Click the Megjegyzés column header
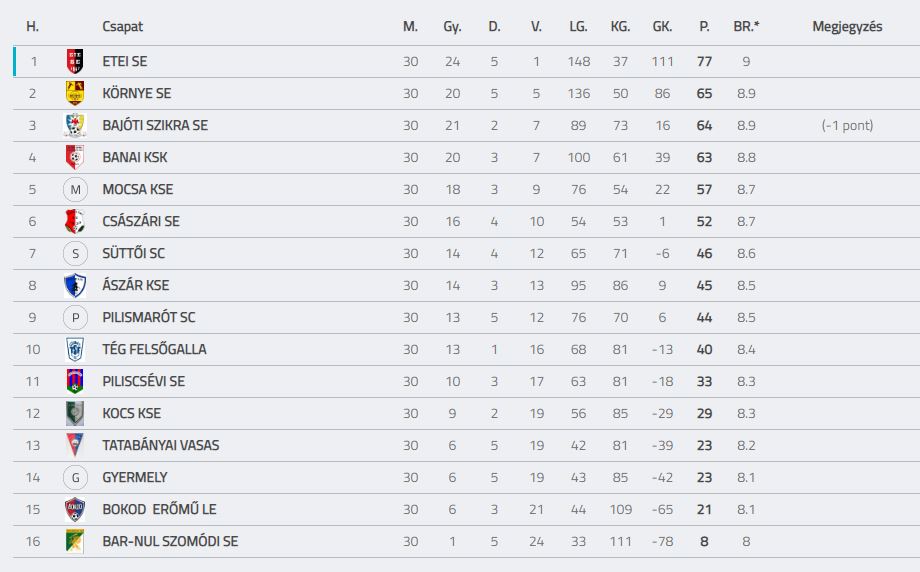The image size is (920, 572). click(847, 26)
